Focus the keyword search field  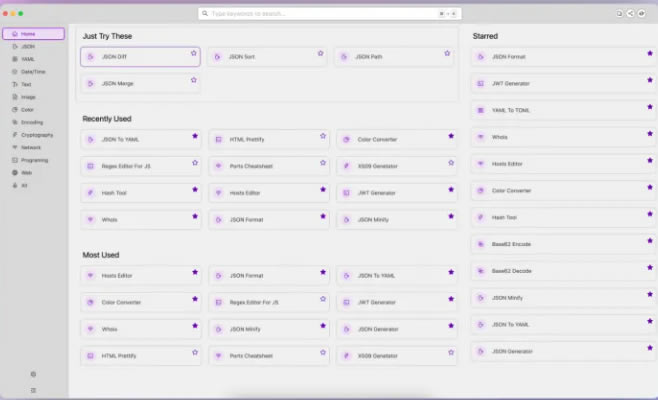coord(320,14)
